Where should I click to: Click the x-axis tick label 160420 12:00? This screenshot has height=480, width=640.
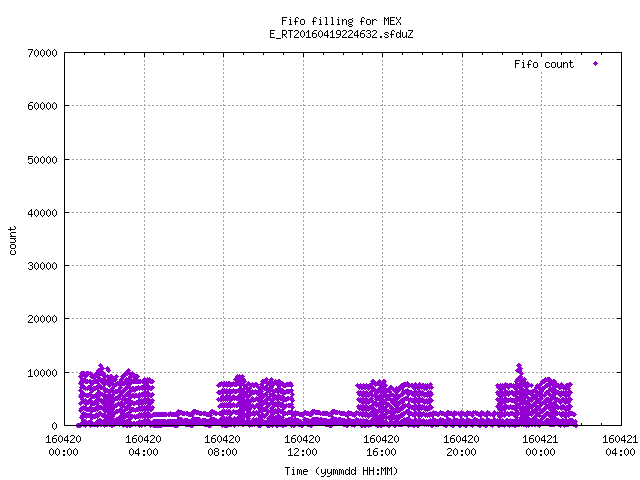[x=302, y=446]
